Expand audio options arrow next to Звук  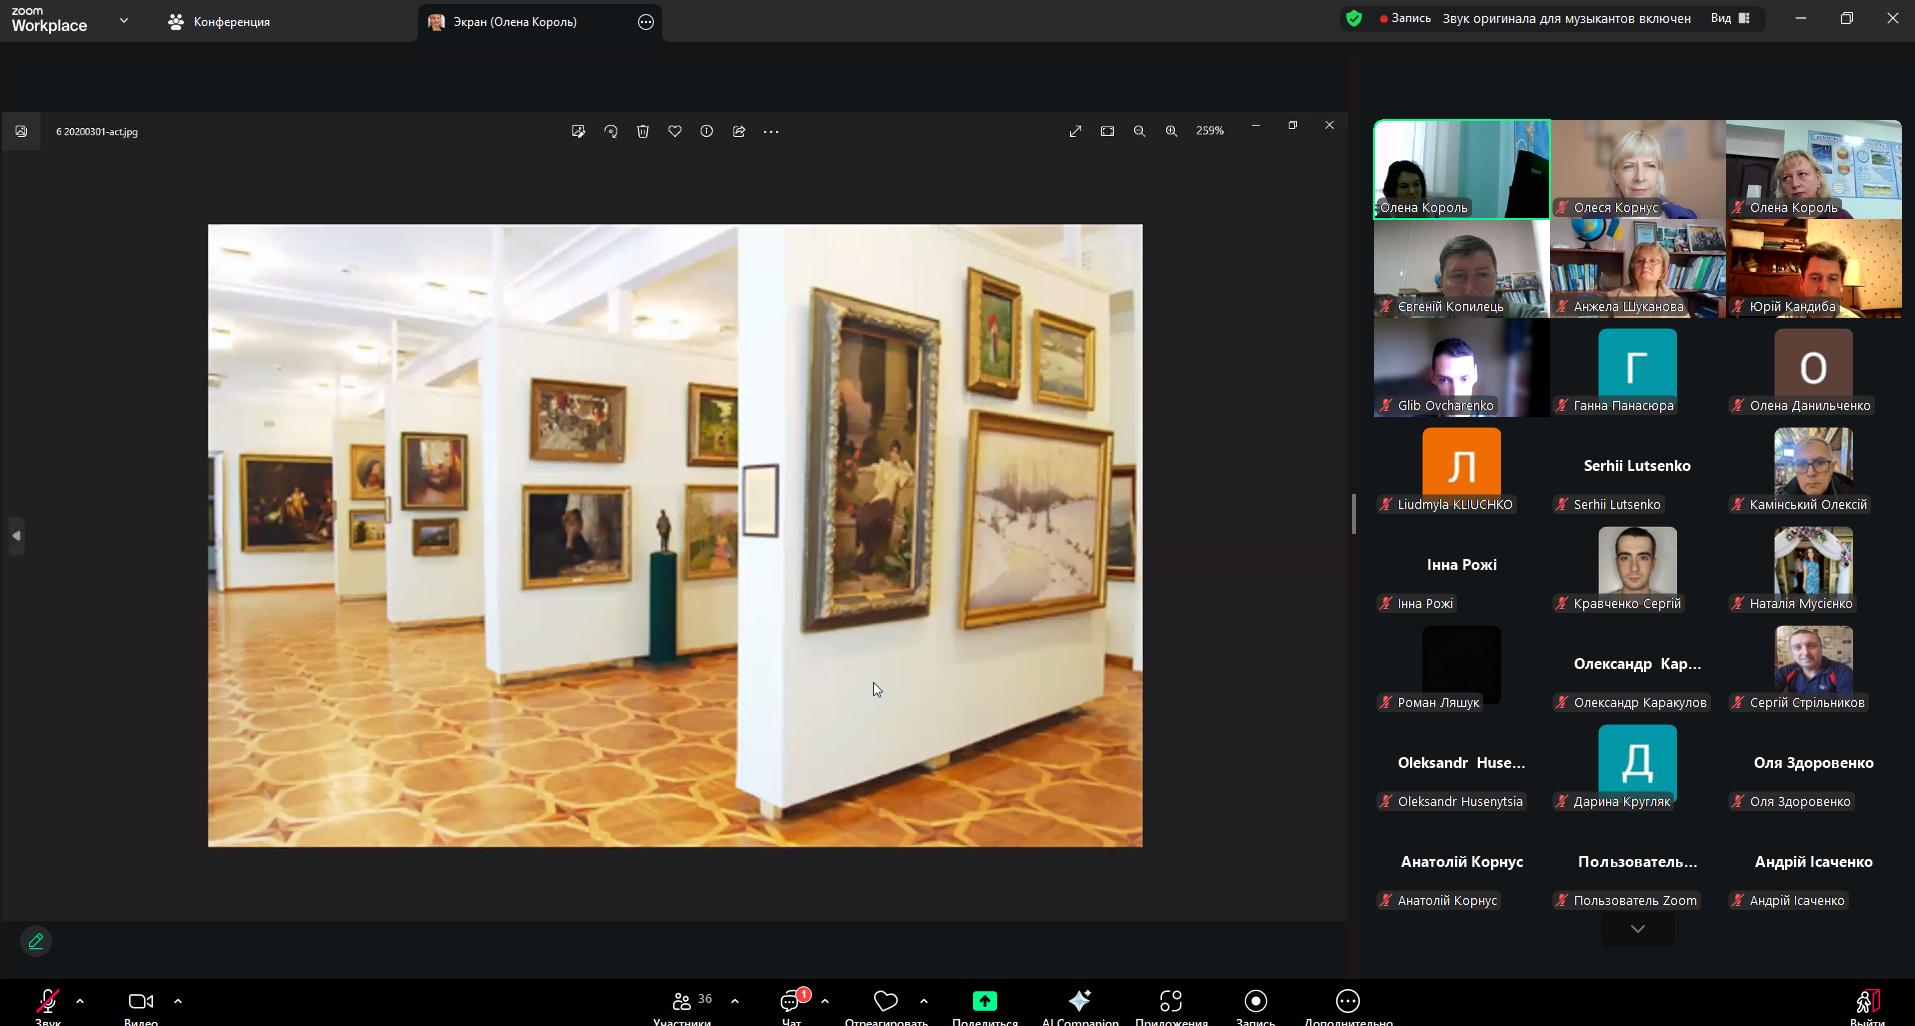tap(80, 1000)
